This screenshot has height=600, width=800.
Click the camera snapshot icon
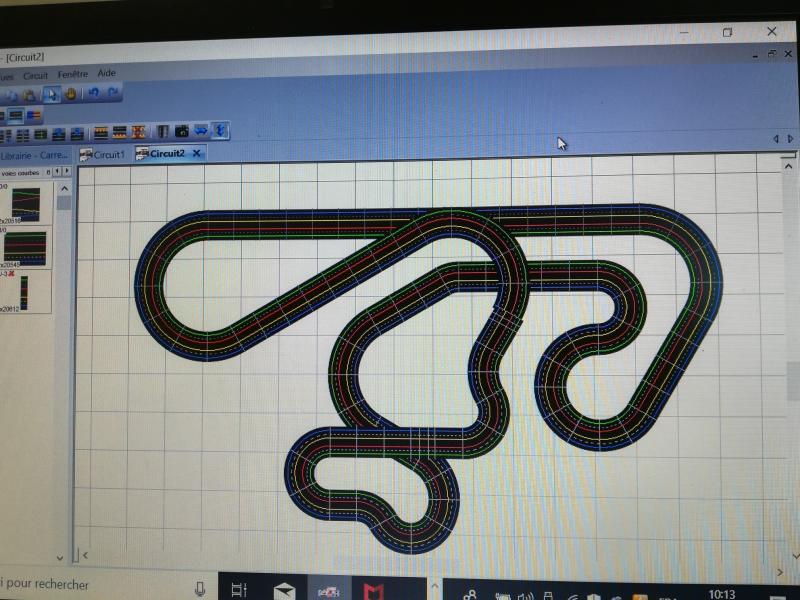pyautogui.click(x=182, y=132)
